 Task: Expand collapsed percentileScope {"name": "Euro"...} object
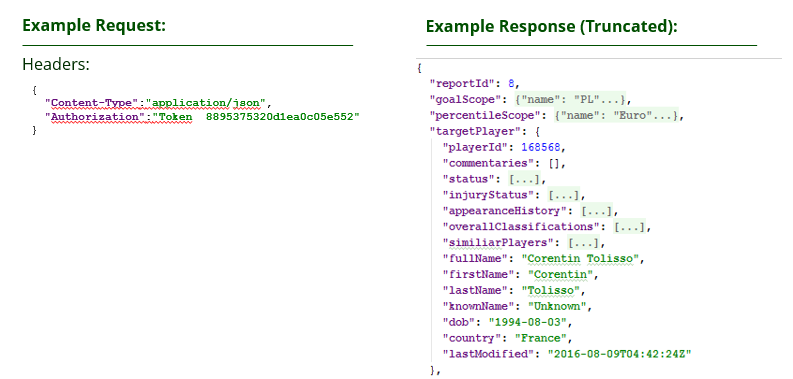pyautogui.click(x=616, y=115)
